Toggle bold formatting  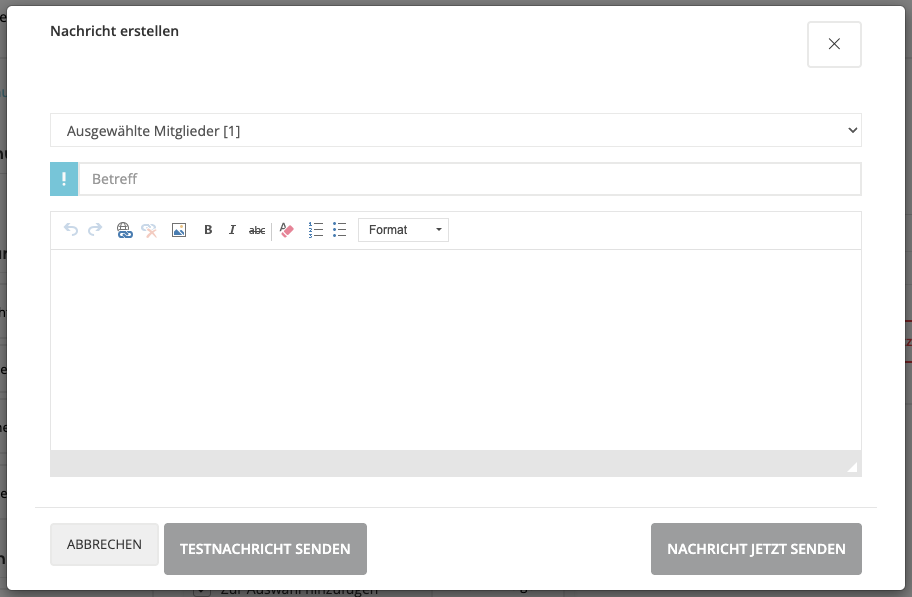click(208, 230)
